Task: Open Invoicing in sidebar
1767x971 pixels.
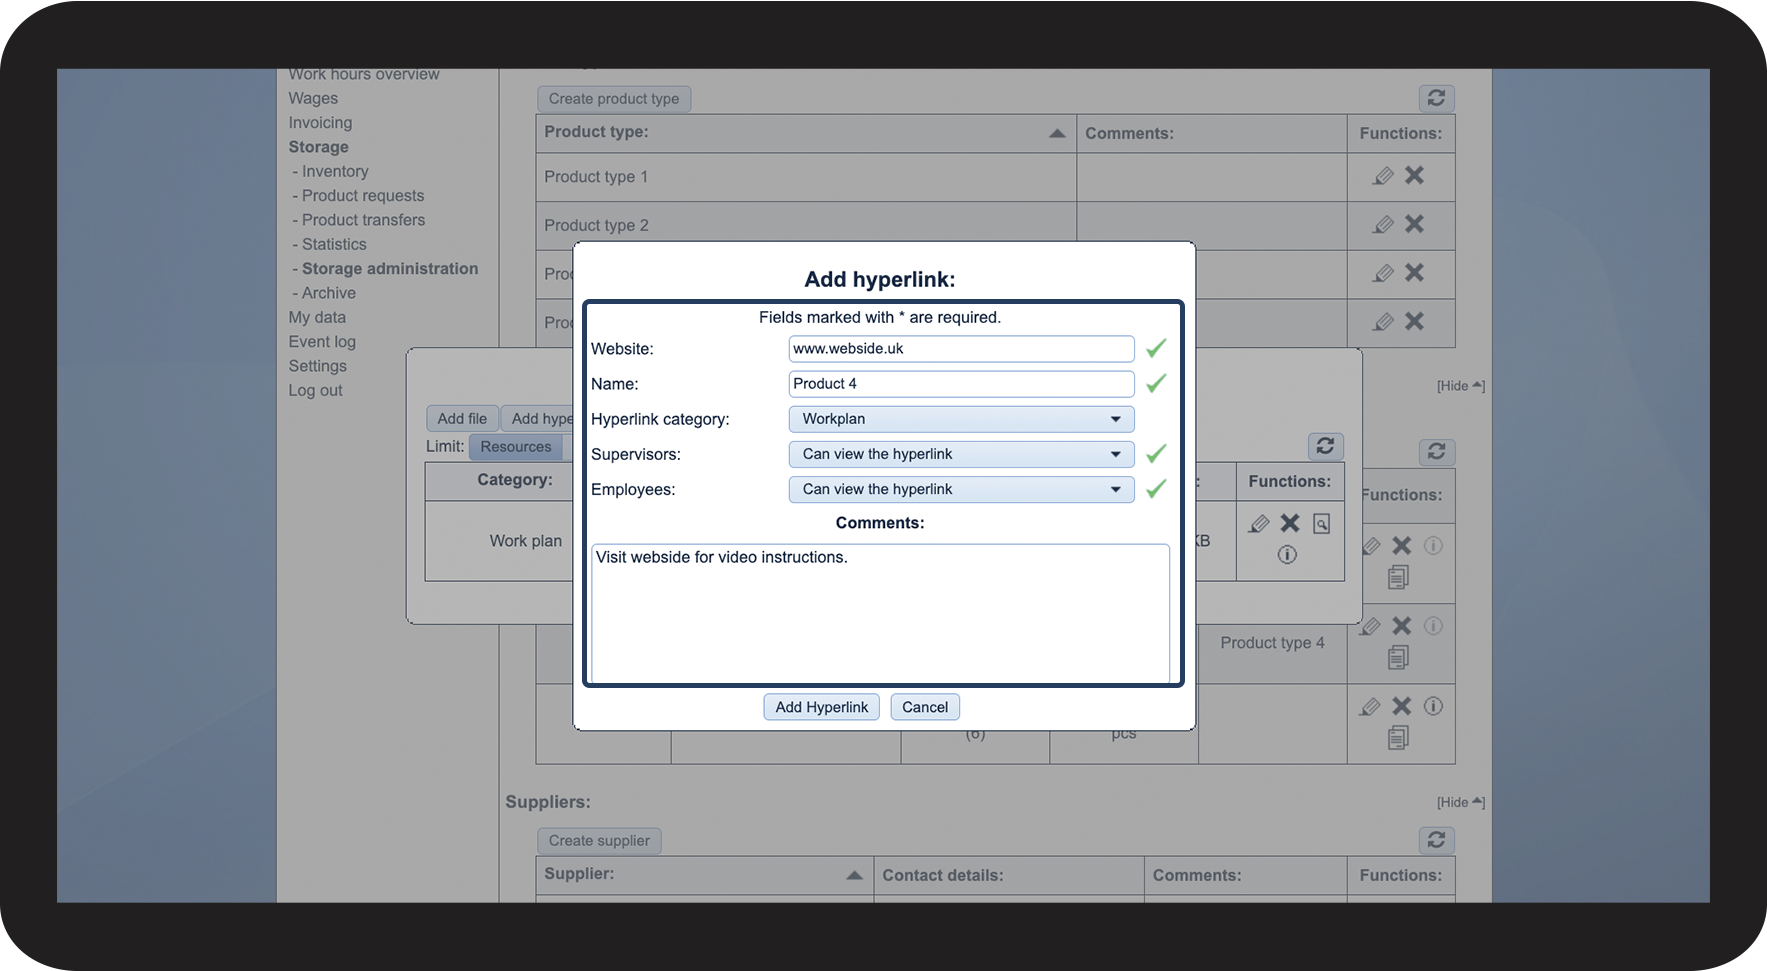Action: tap(320, 122)
